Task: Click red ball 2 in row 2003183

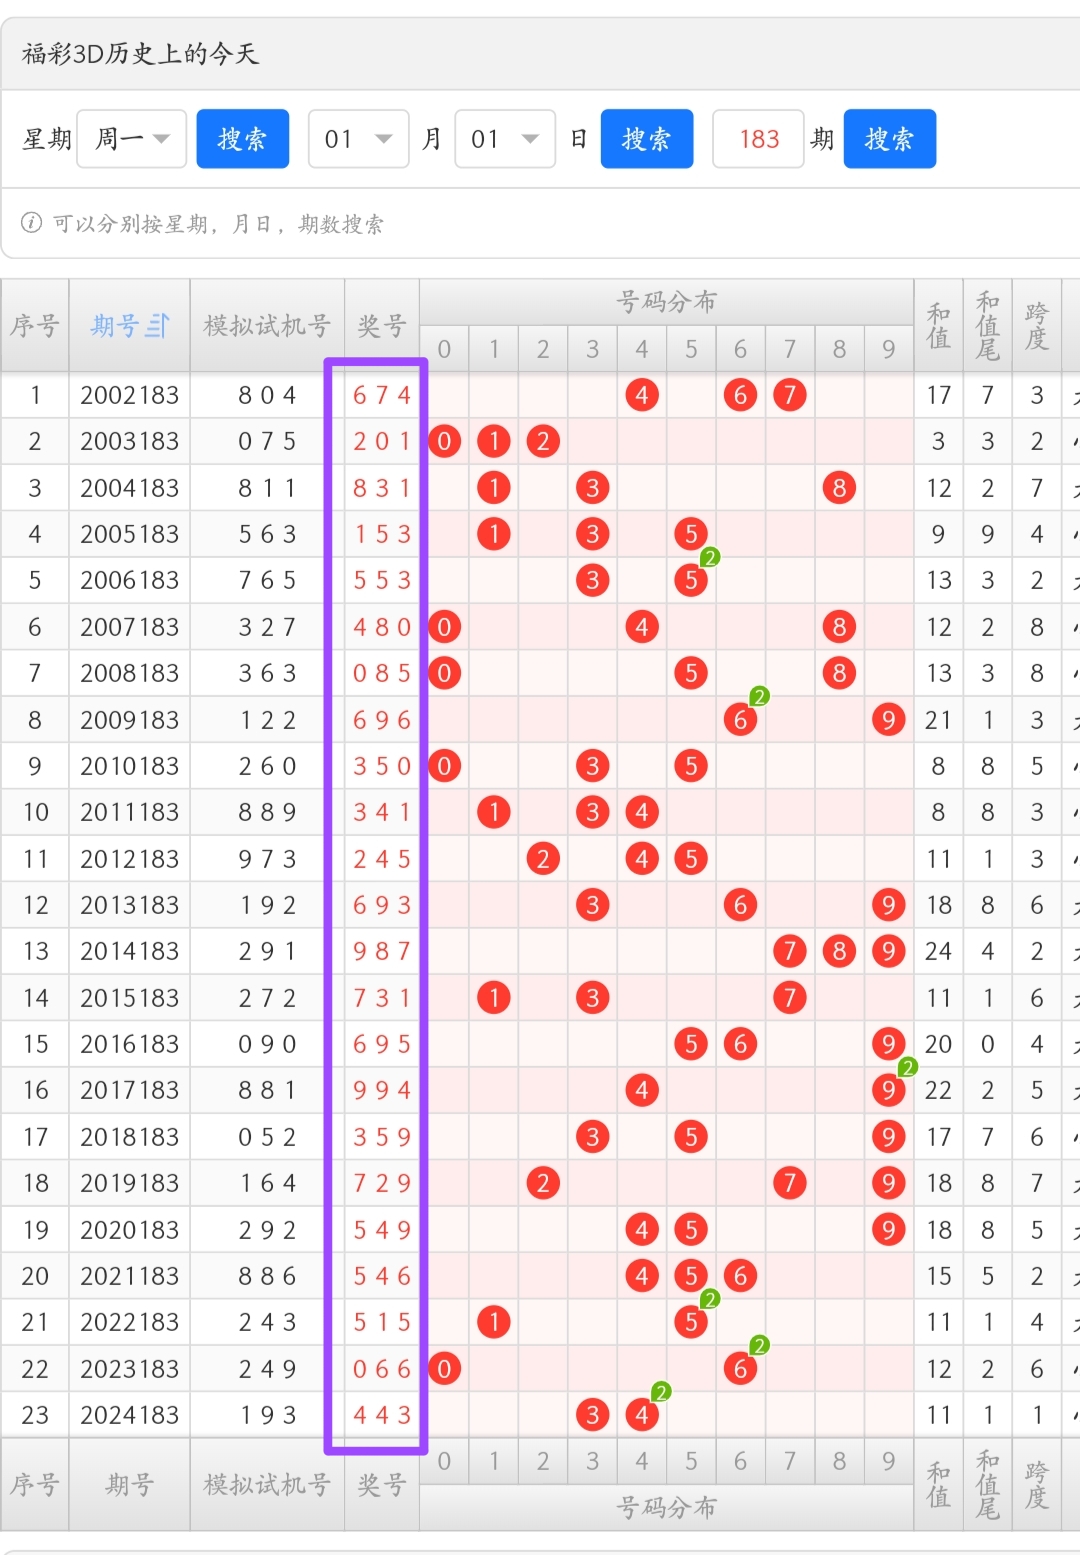Action: click(x=542, y=441)
